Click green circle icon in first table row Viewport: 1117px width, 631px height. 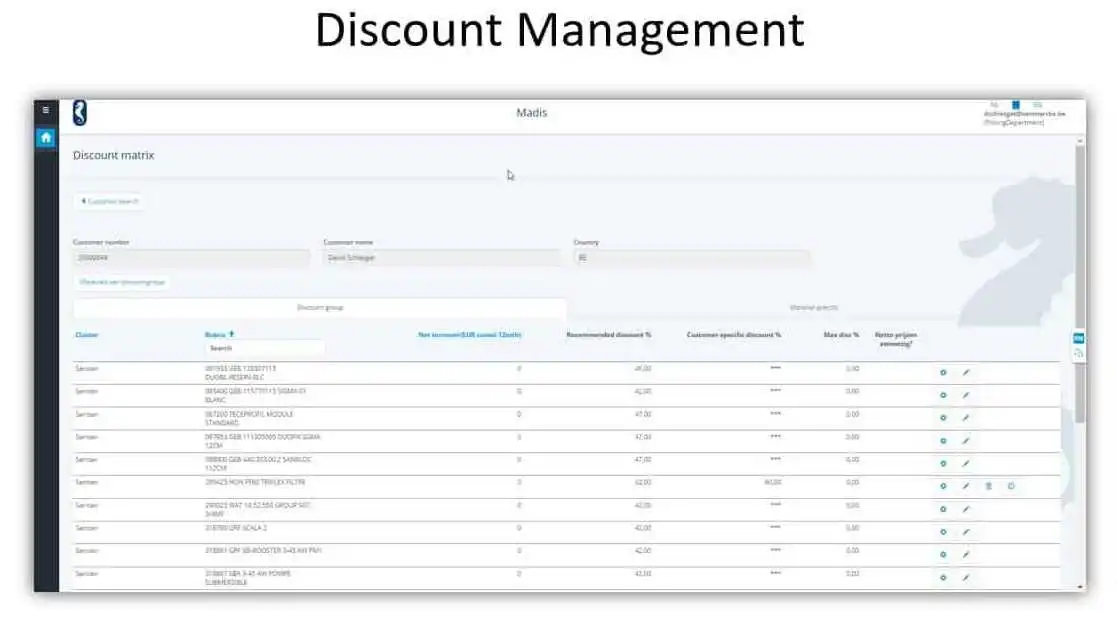[x=943, y=372]
